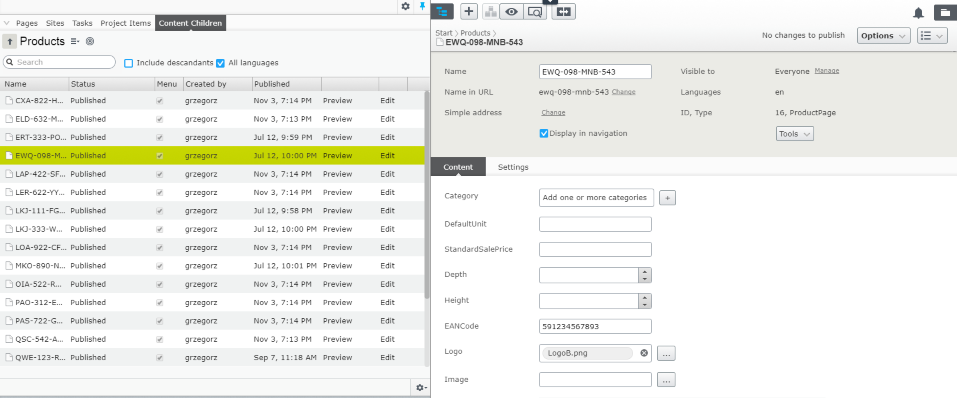Image resolution: width=957 pixels, height=398 pixels.
Task: Toggle Menu checkbox in QSC-542 row
Action: tap(159, 339)
